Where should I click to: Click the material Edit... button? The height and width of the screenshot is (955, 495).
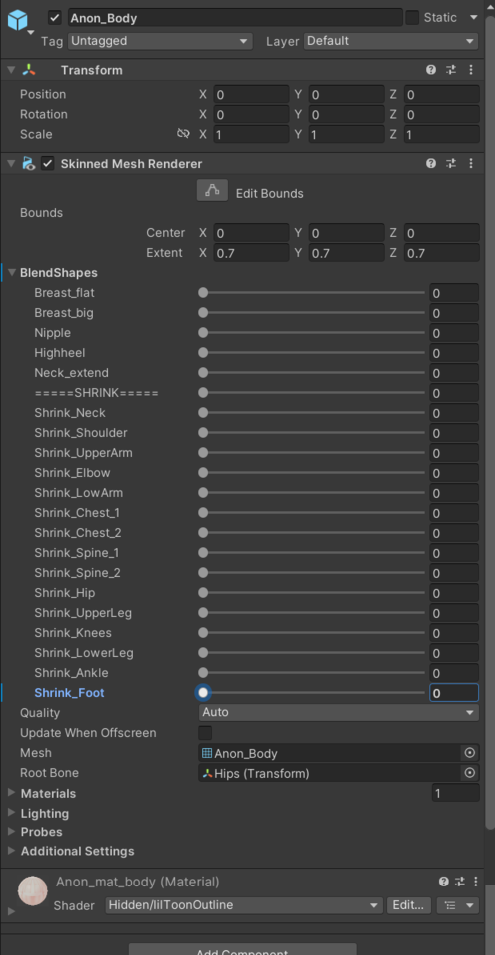tap(409, 905)
